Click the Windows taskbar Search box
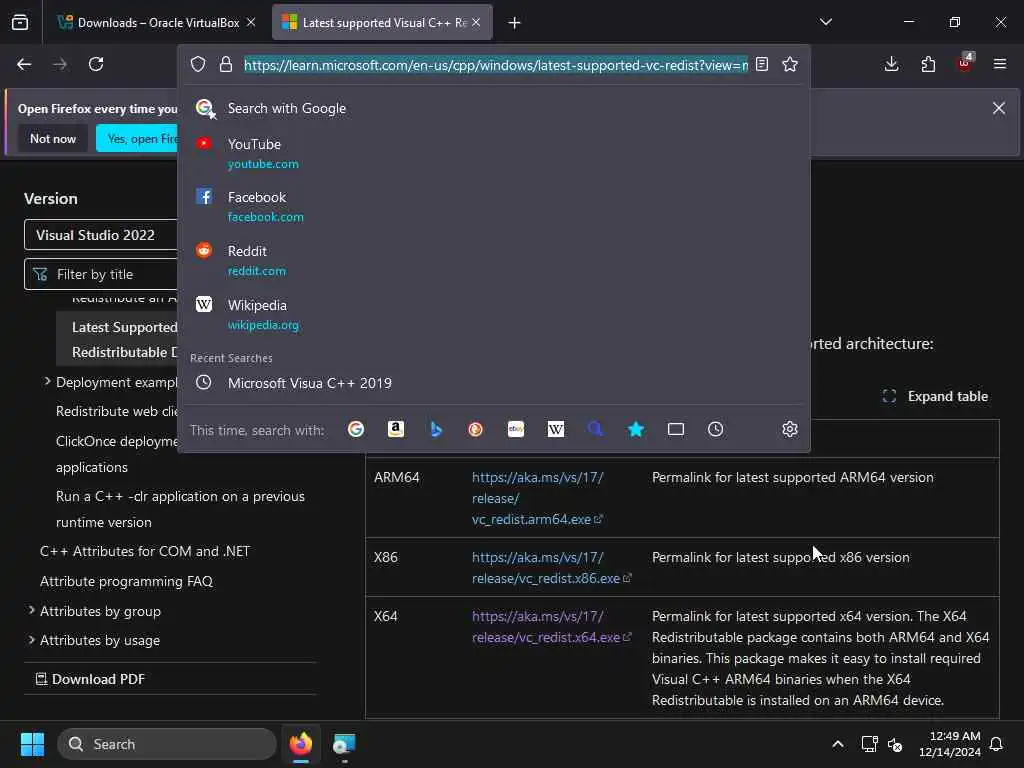 coord(167,744)
